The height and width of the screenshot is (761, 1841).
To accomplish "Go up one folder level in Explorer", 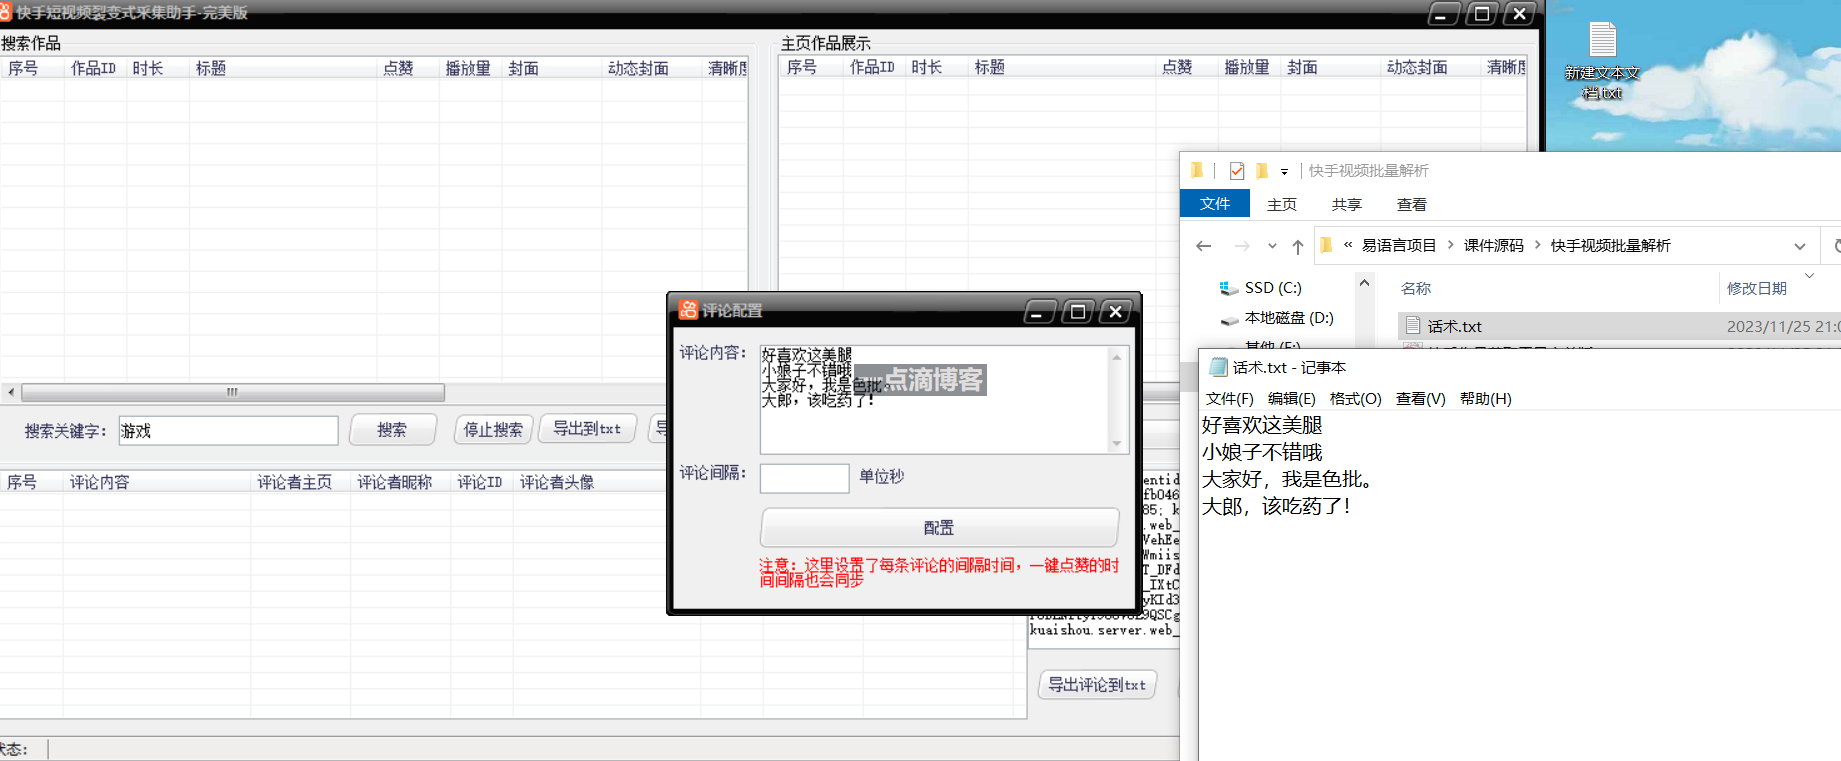I will pos(1297,246).
